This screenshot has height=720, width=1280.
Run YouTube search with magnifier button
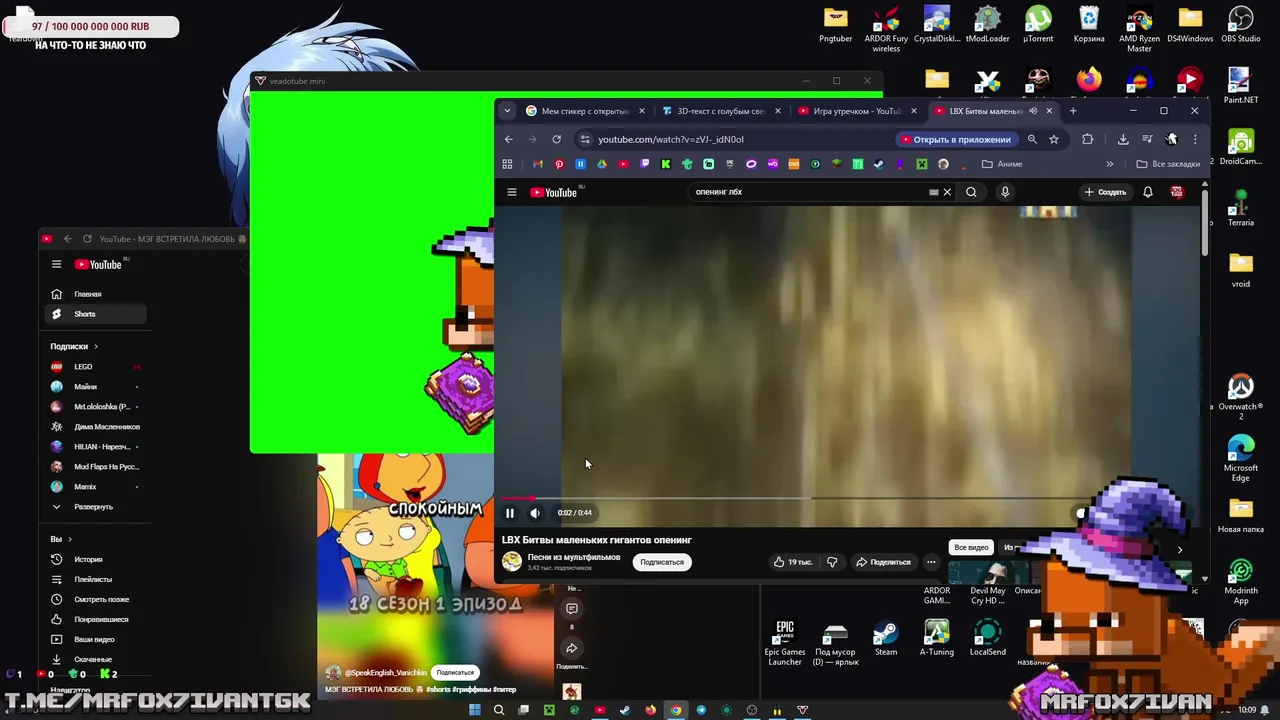[971, 192]
